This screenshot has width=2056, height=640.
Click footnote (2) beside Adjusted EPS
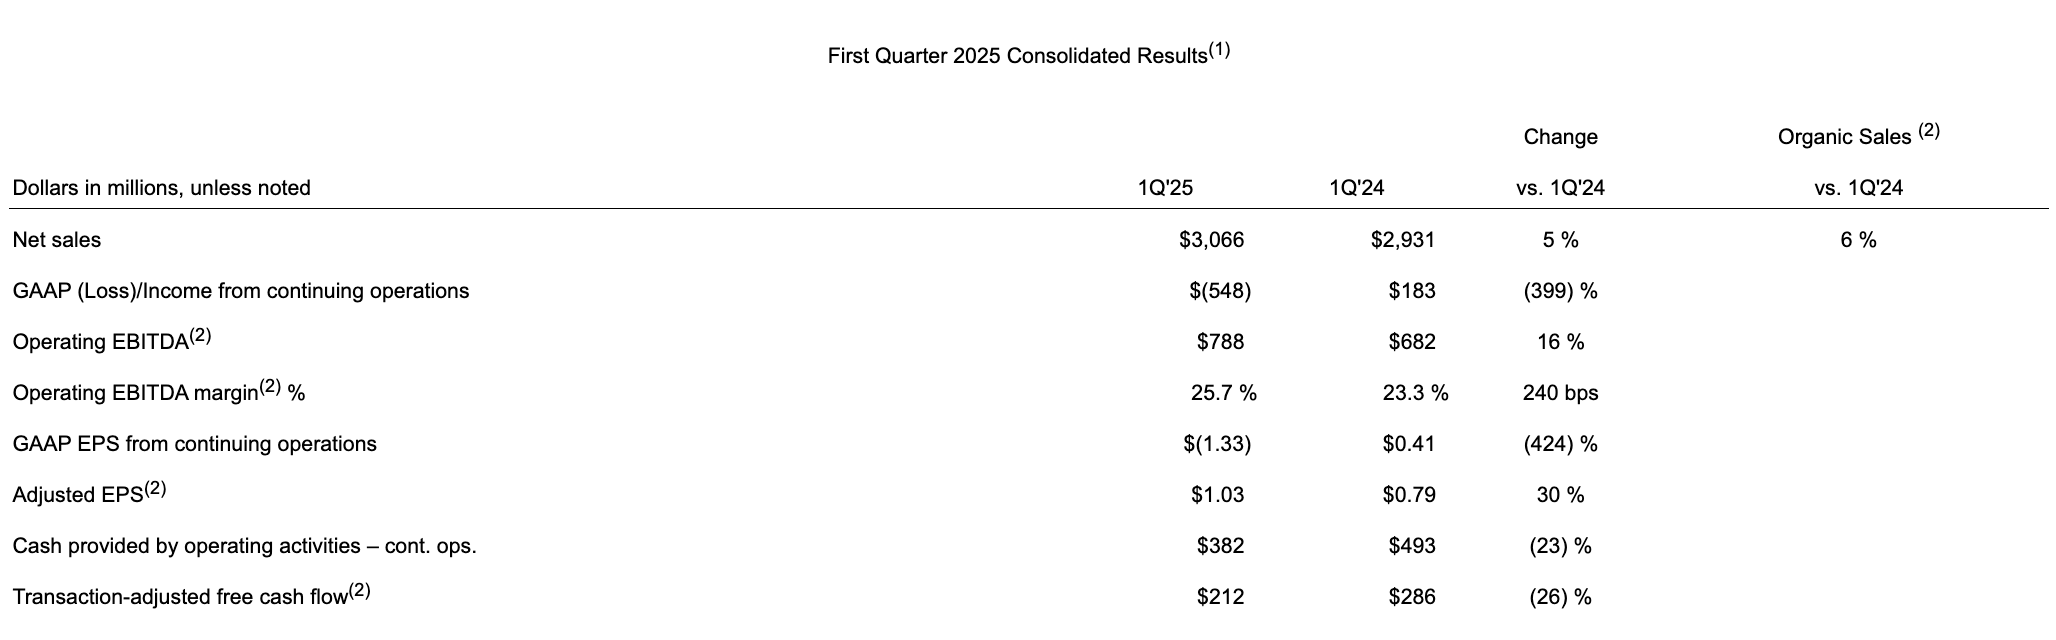click(155, 489)
